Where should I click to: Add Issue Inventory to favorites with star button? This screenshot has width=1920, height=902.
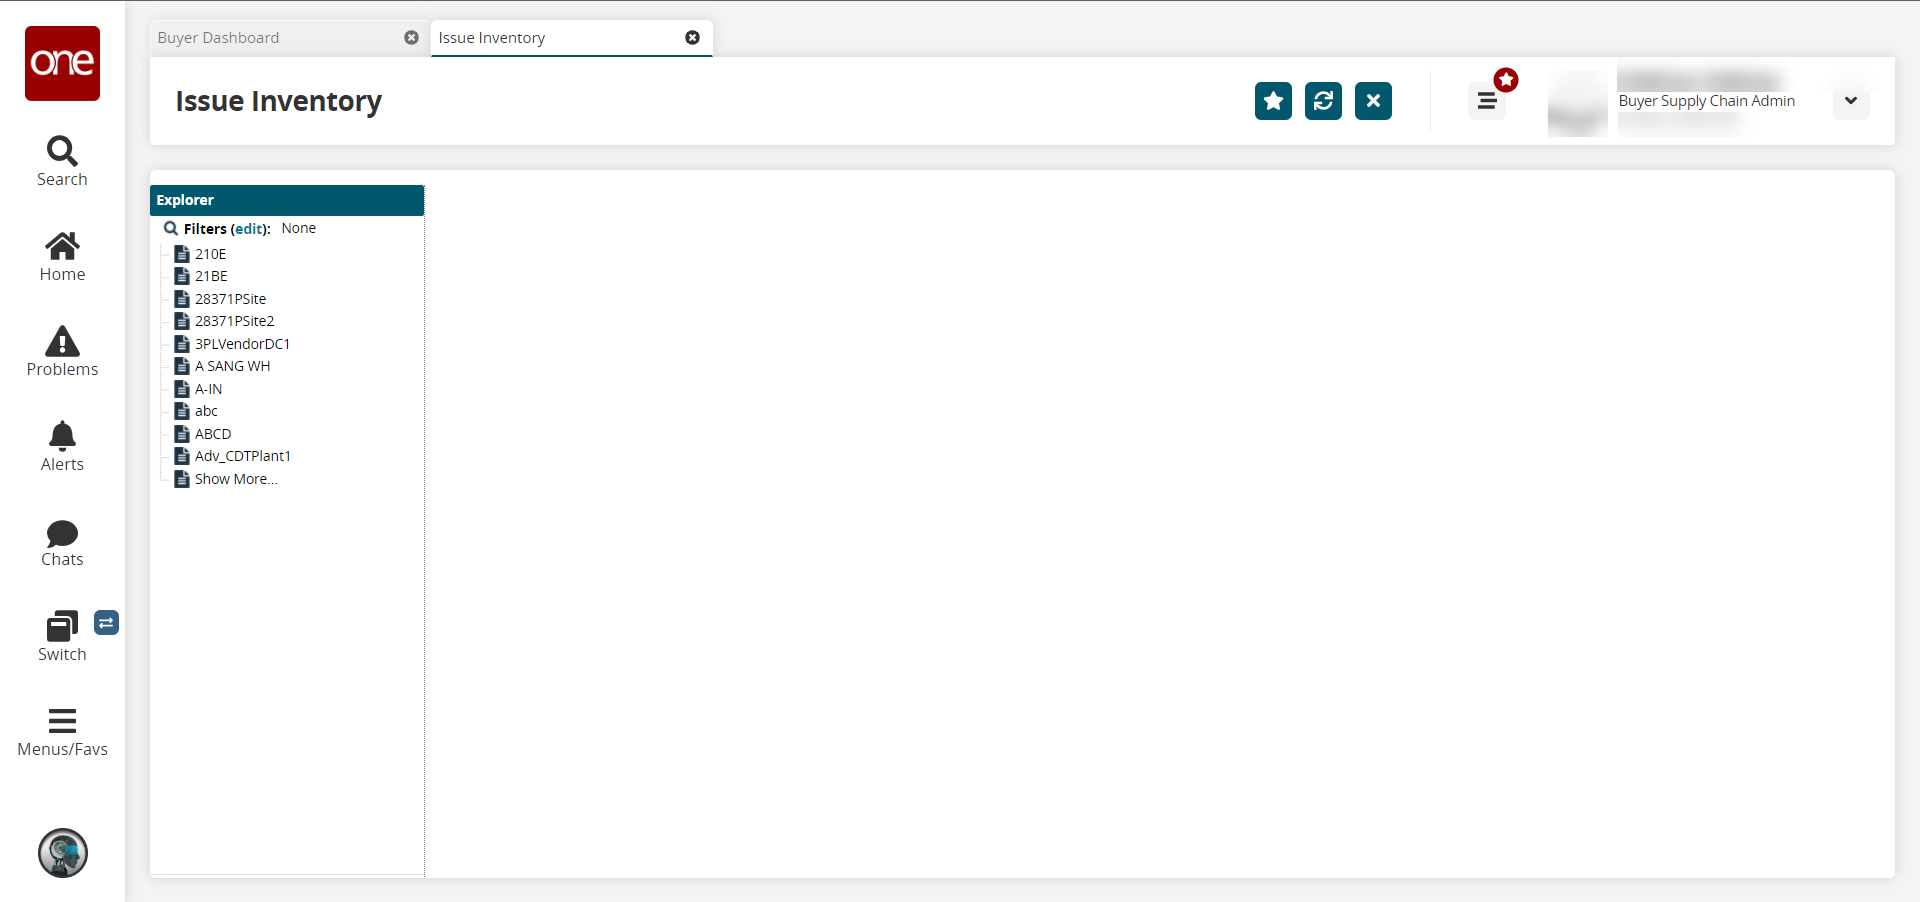coord(1273,101)
